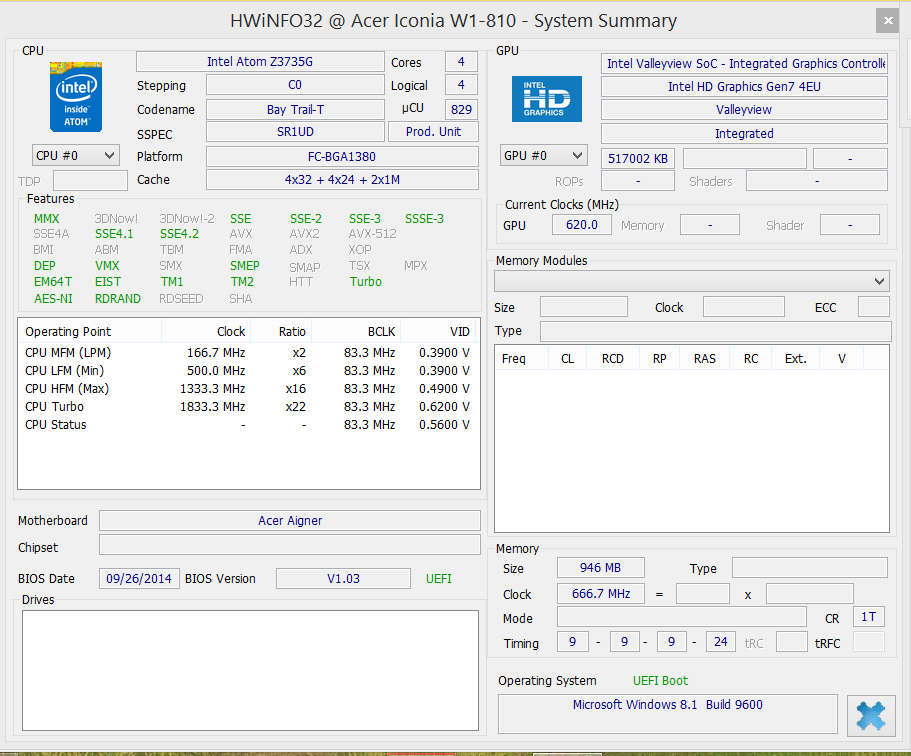Screen dimensions: 911x756
Task: Click the CR value 1T
Action: point(869,617)
